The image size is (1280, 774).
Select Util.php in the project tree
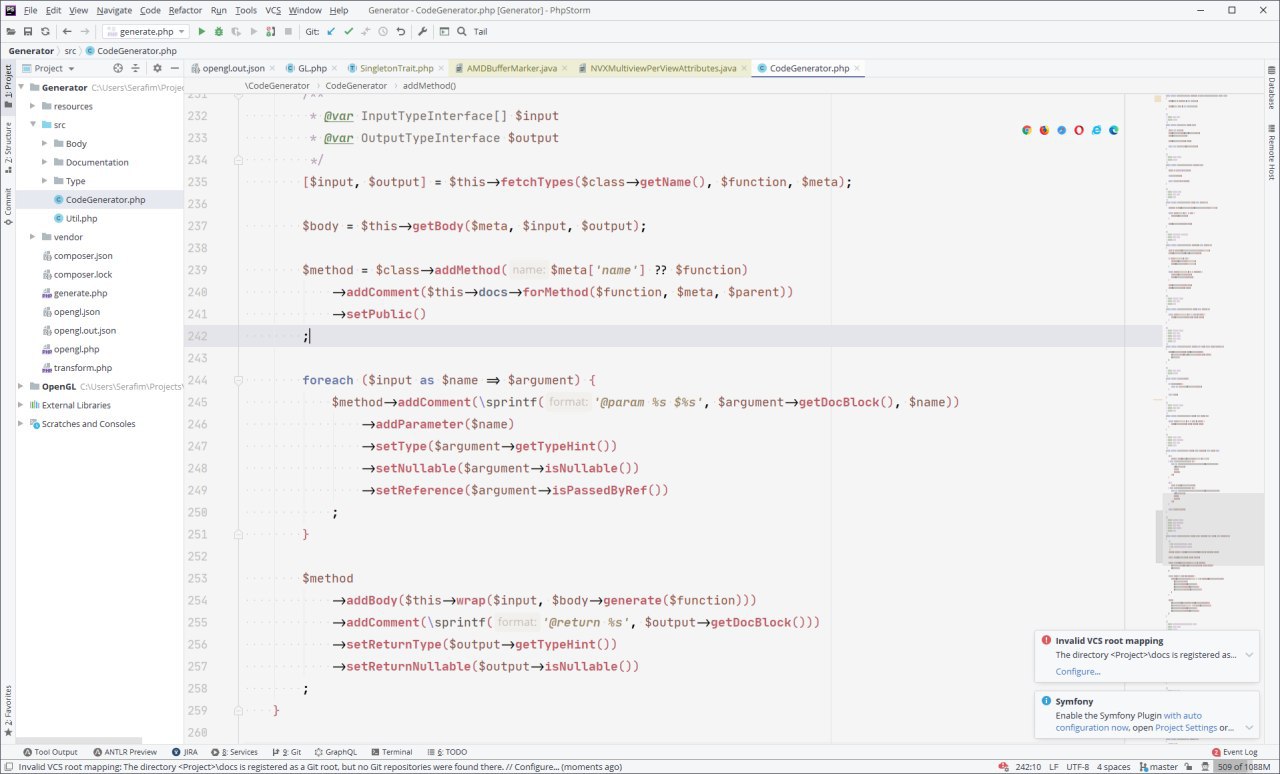[x=83, y=218]
